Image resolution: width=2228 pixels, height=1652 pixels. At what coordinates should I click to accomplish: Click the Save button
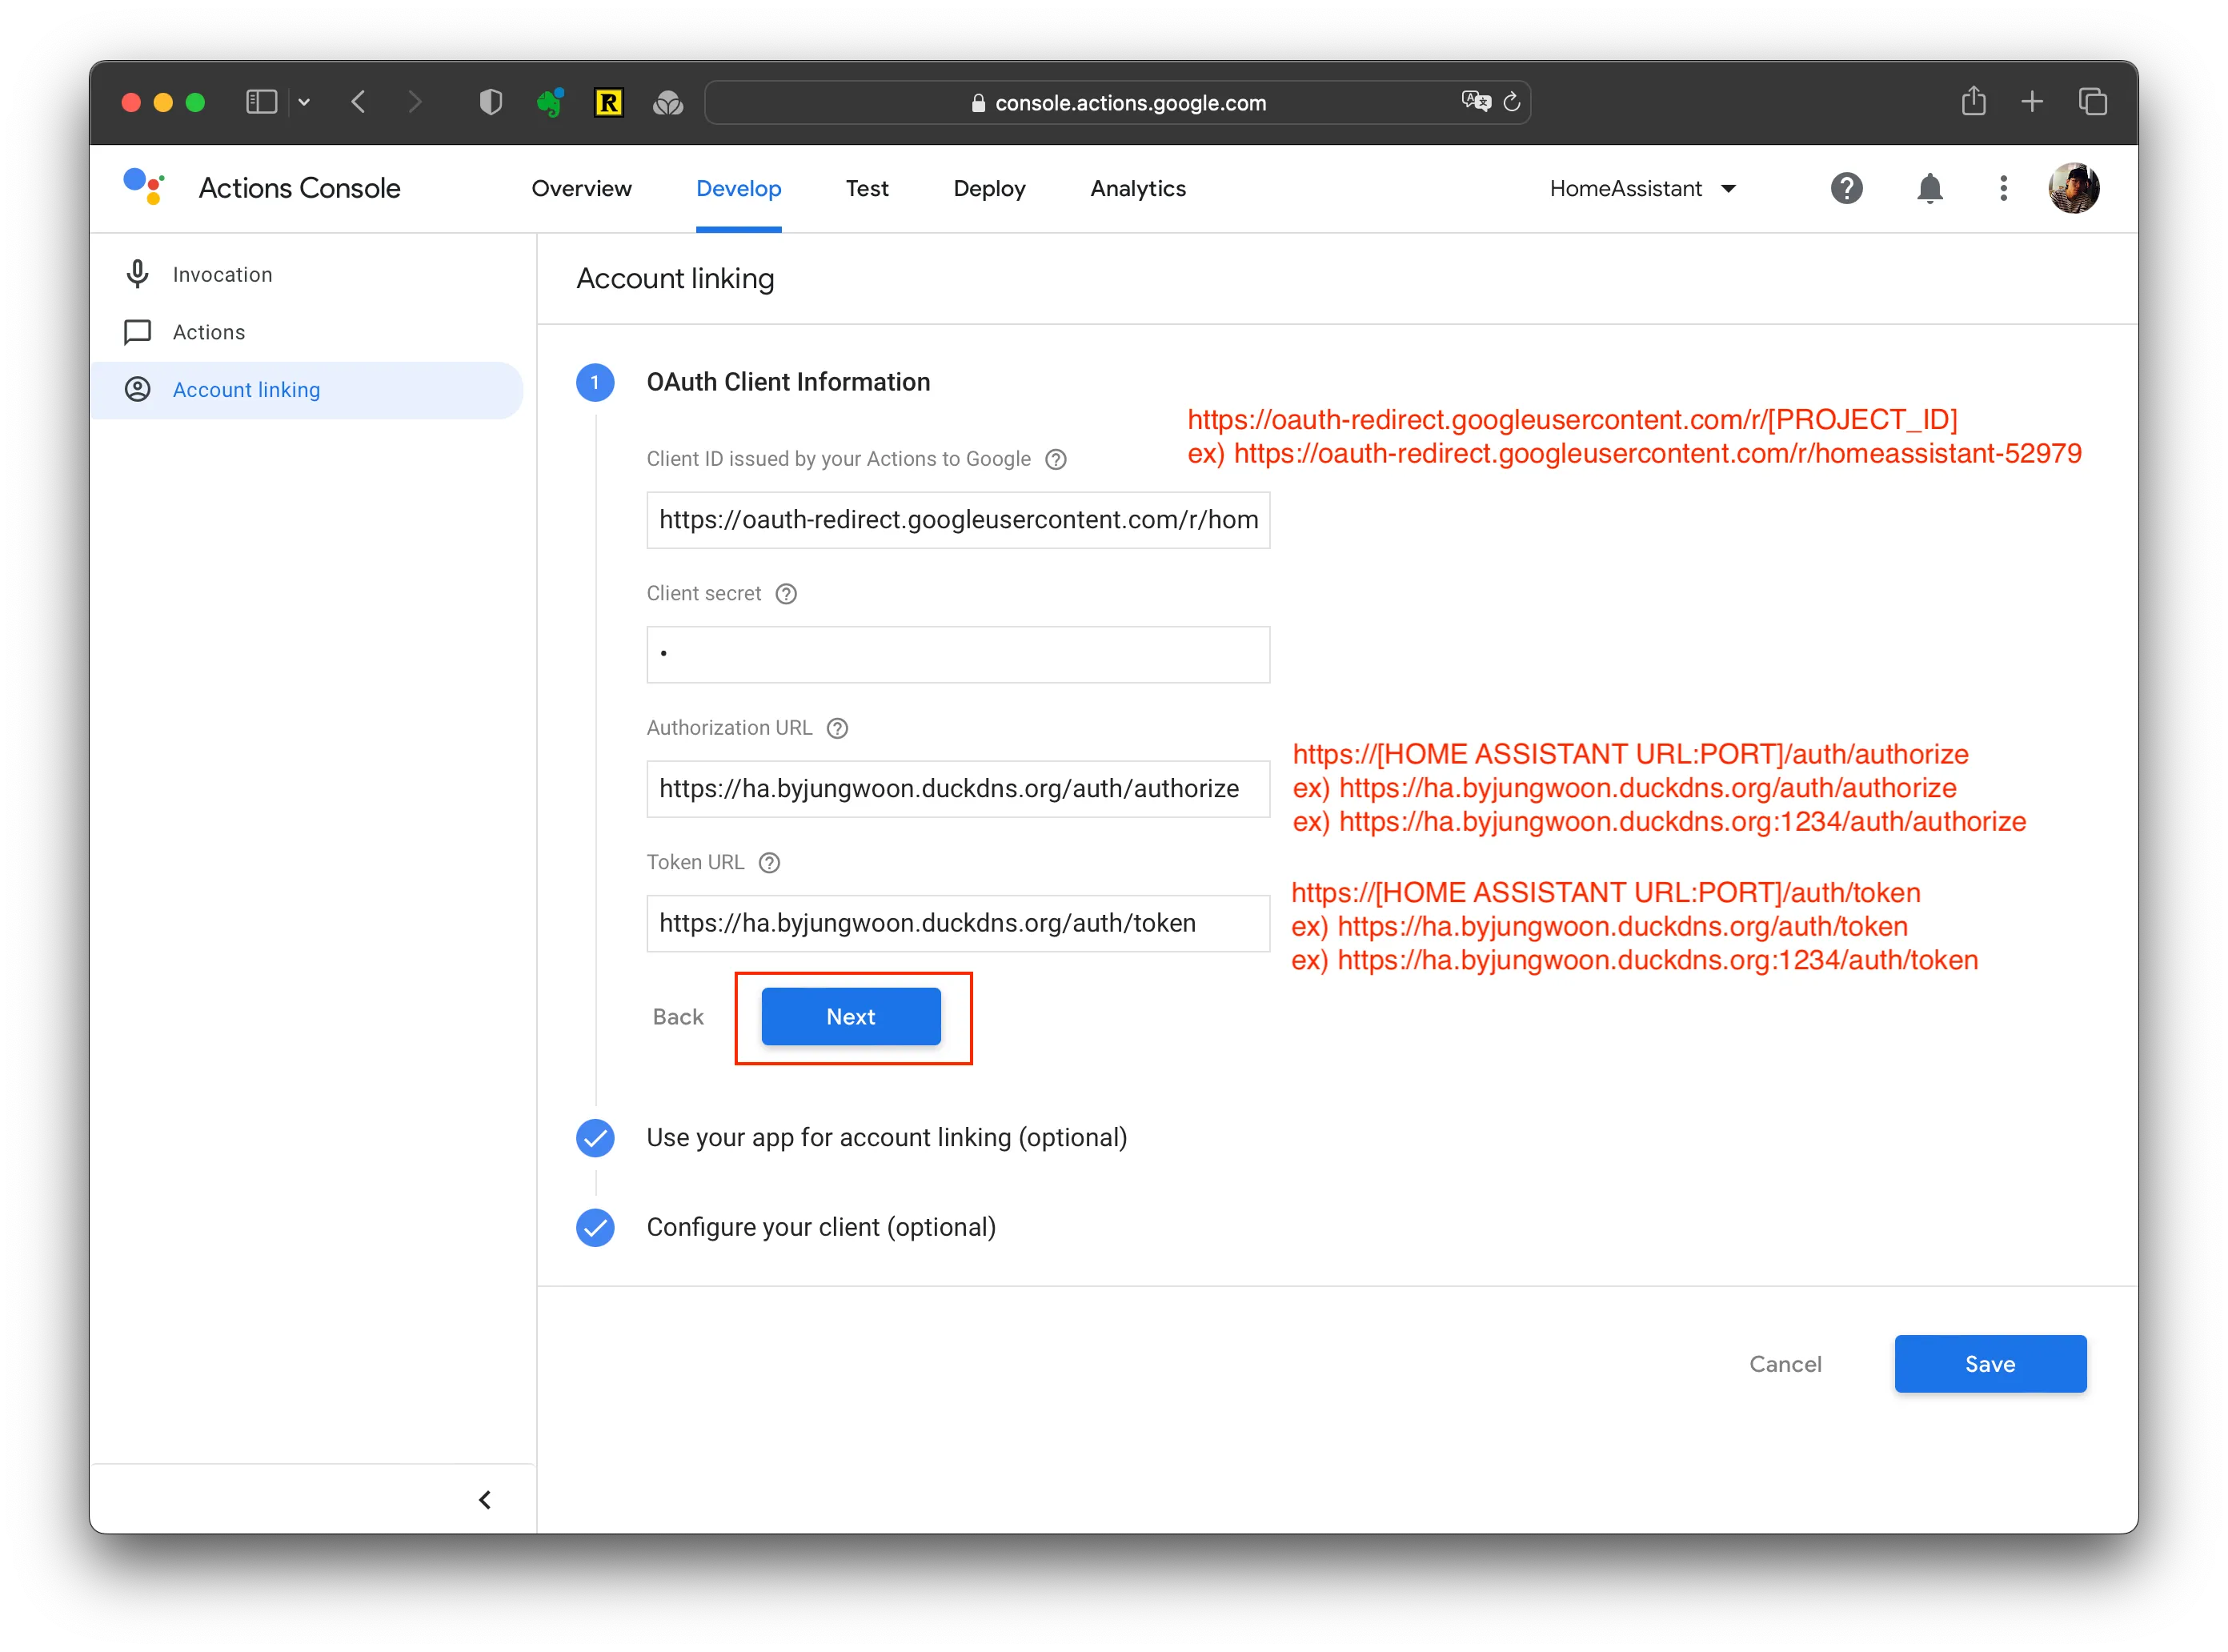point(1989,1363)
